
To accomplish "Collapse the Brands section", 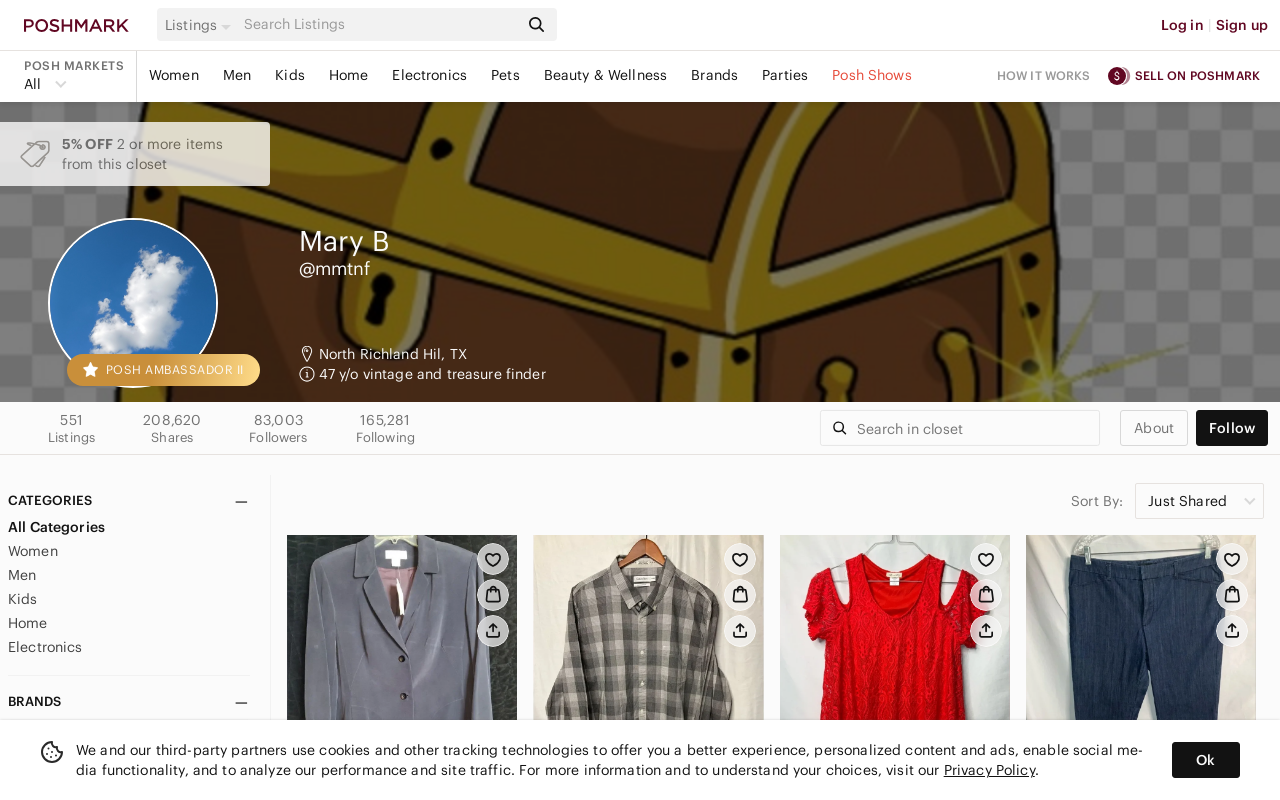I will click(241, 703).
